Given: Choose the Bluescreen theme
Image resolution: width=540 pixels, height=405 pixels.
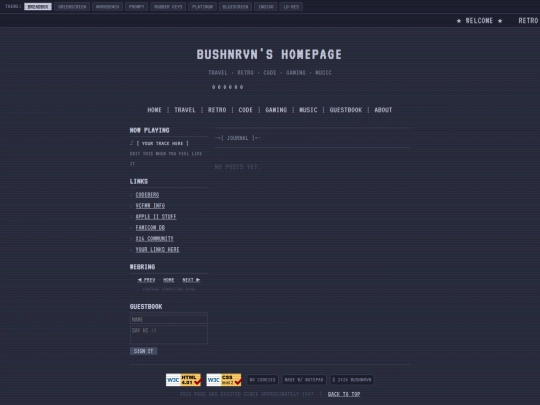Looking at the screenshot, I should [x=236, y=7].
